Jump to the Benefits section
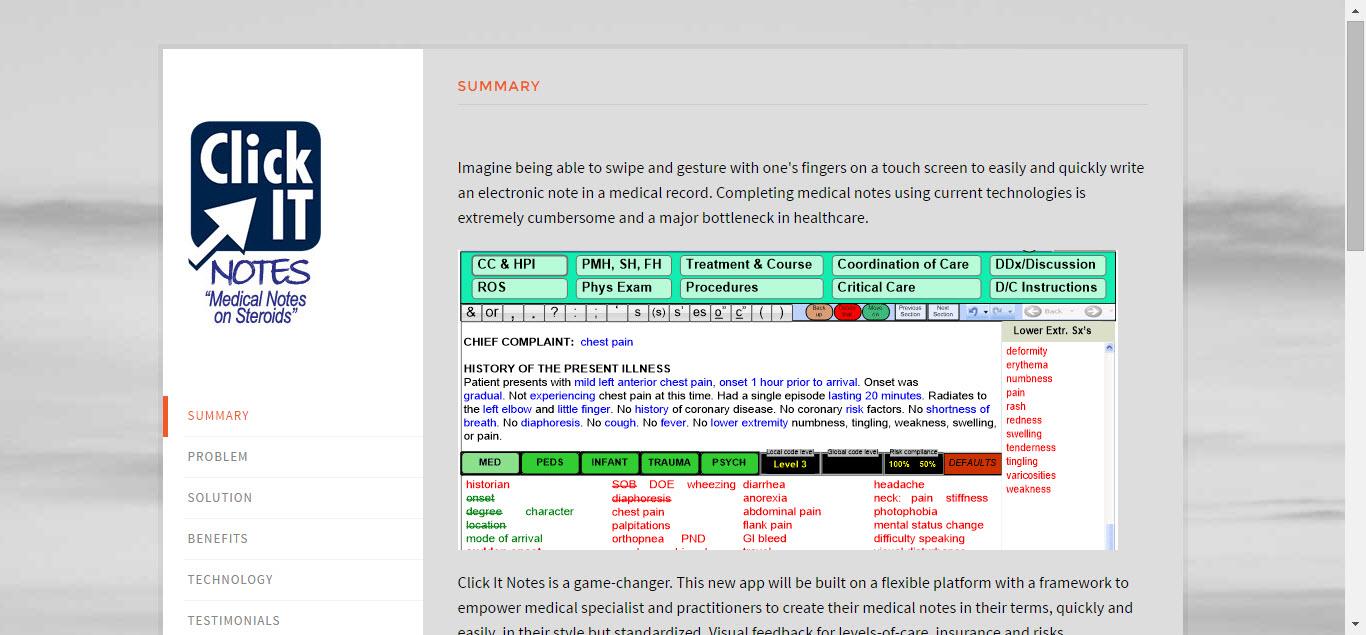This screenshot has width=1366, height=635. tap(218, 539)
